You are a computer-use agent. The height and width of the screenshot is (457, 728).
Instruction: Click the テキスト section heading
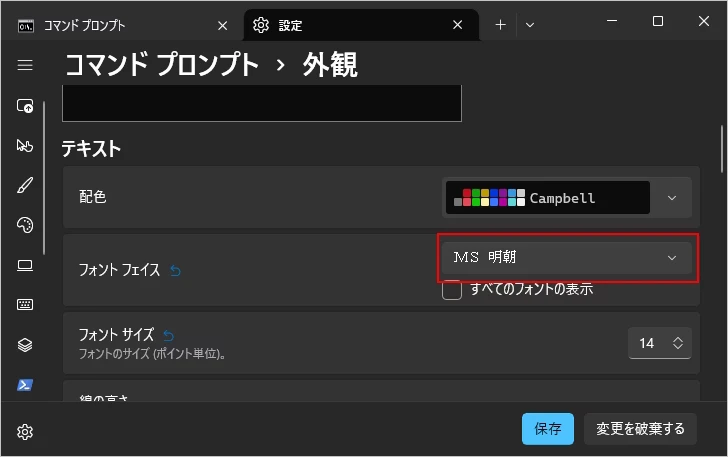[91, 149]
